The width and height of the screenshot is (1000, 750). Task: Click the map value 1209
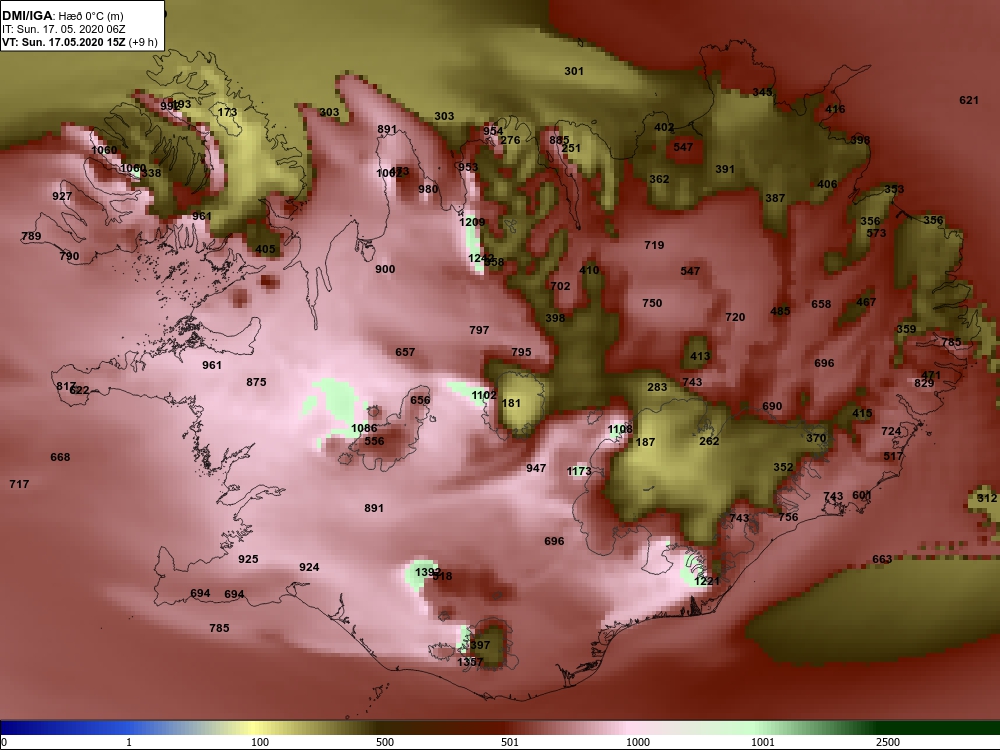pyautogui.click(x=472, y=222)
